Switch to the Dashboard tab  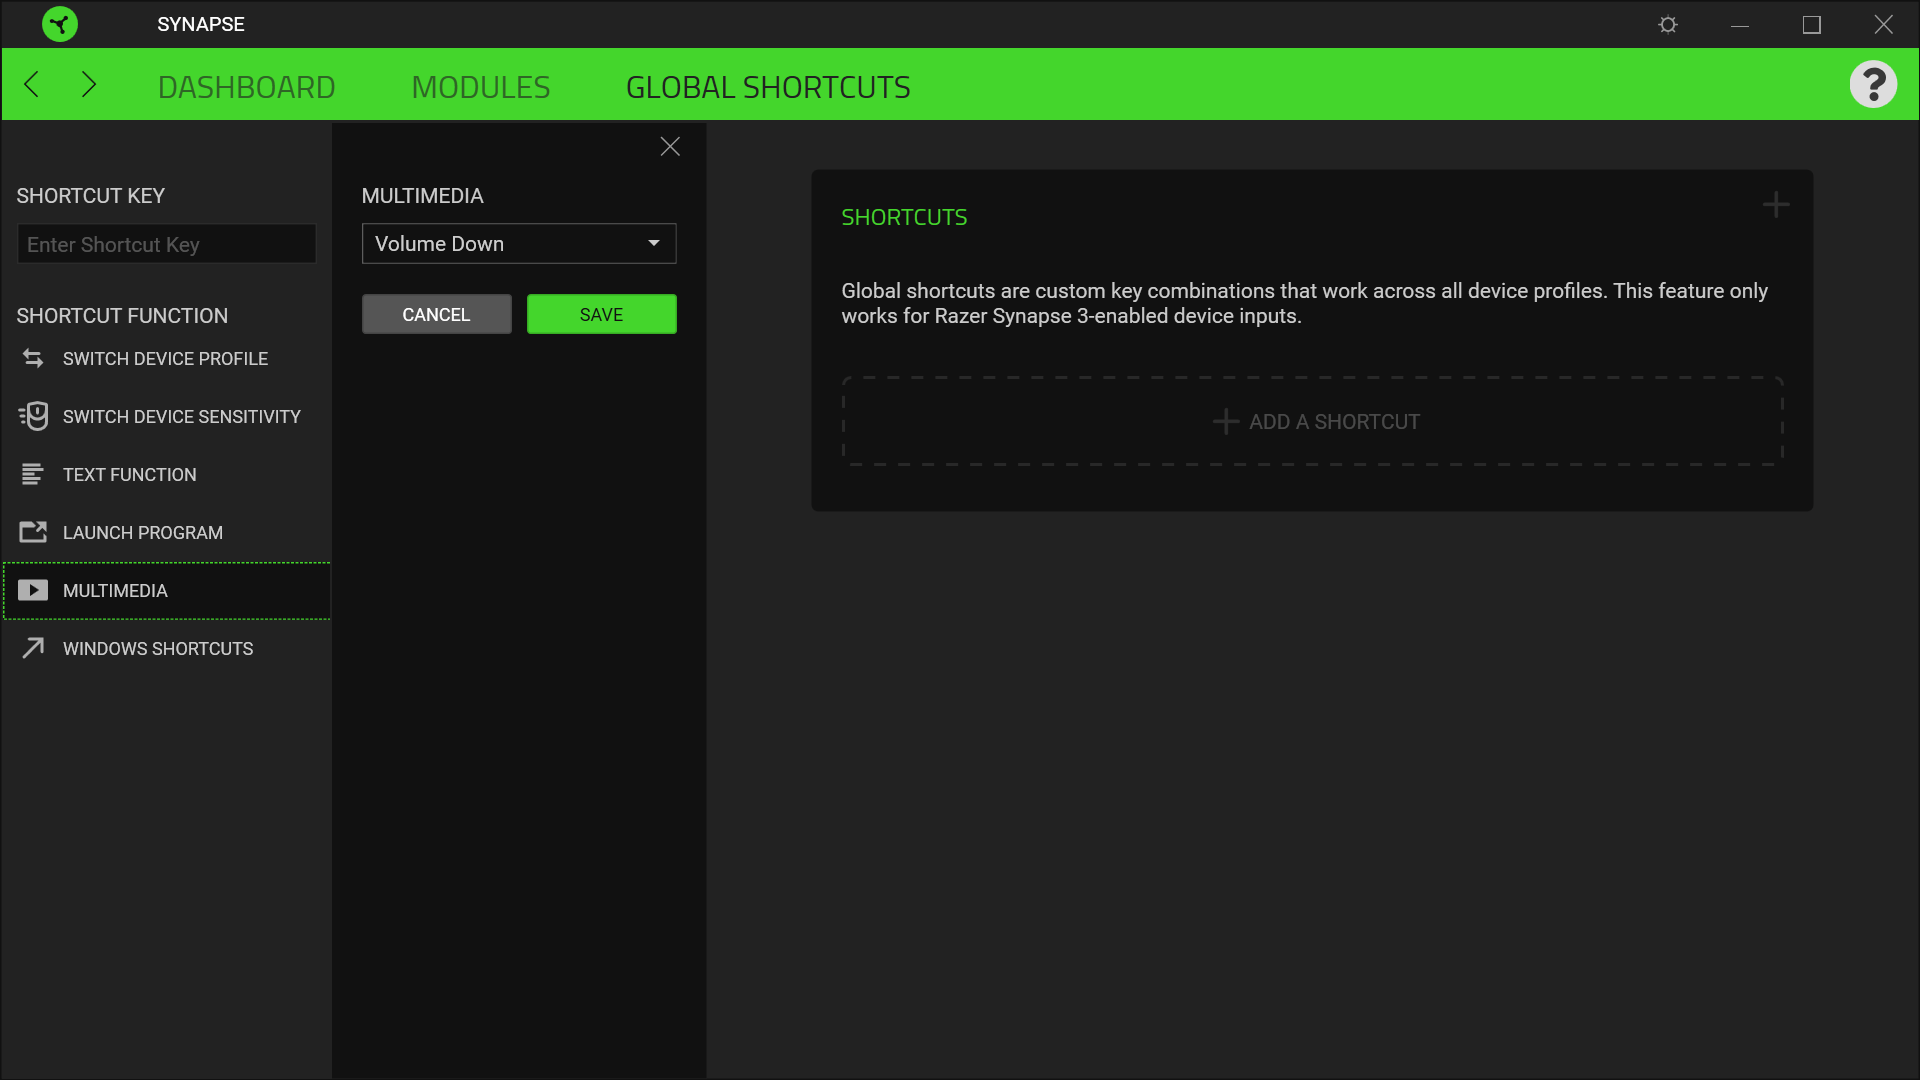coord(246,87)
